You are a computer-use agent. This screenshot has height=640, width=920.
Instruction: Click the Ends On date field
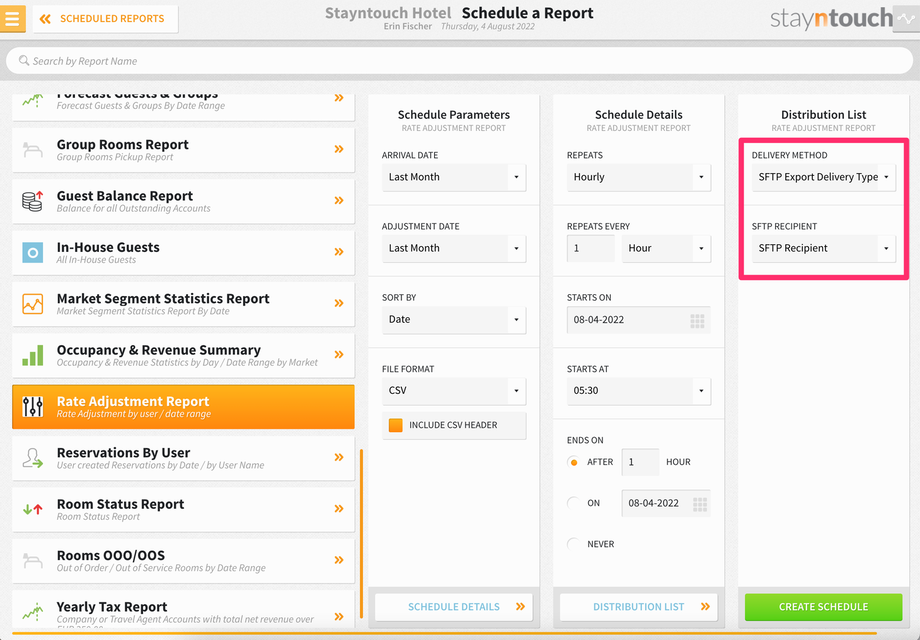click(666, 503)
